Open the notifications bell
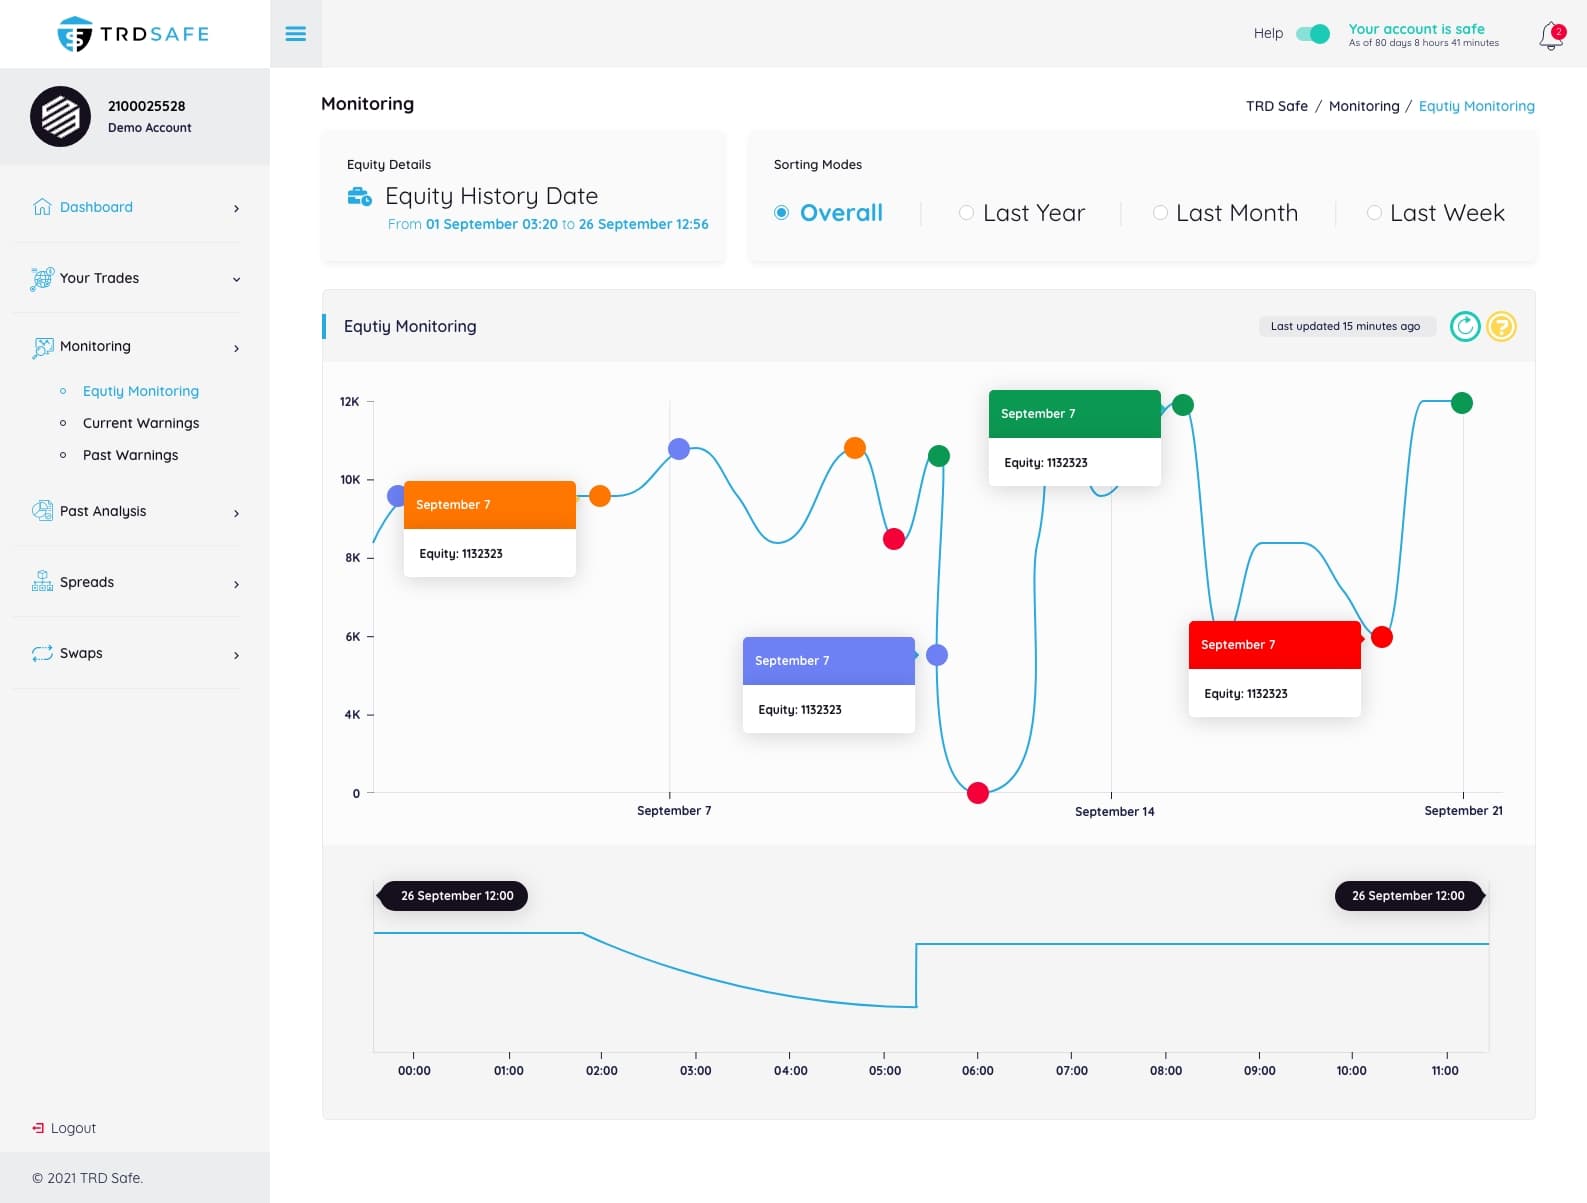1587x1203 pixels. (1551, 36)
